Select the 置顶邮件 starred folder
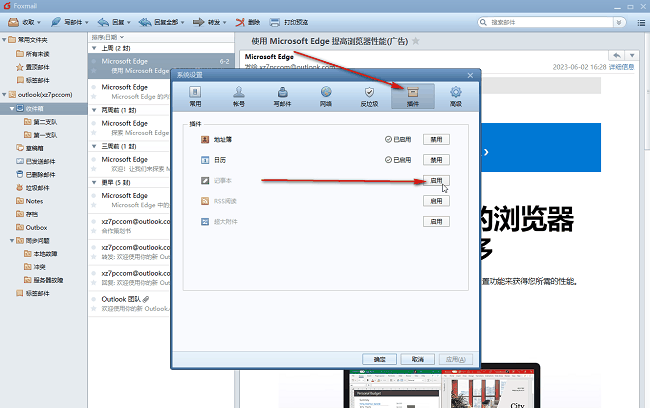 point(33,67)
